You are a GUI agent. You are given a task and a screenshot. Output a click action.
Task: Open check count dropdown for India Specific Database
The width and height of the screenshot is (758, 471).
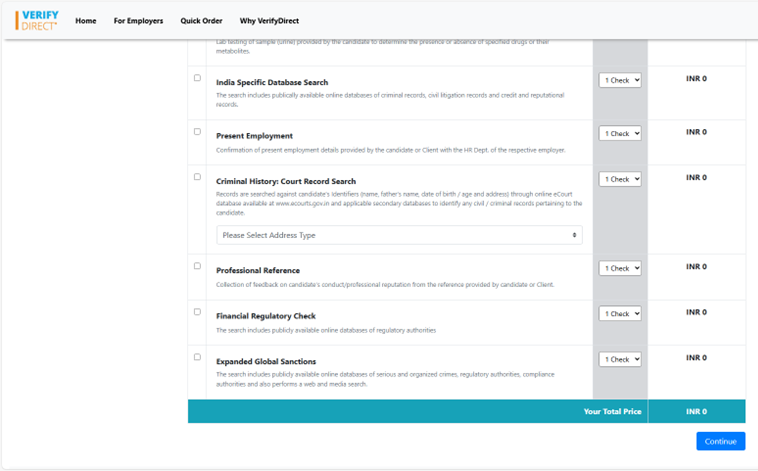click(x=620, y=80)
